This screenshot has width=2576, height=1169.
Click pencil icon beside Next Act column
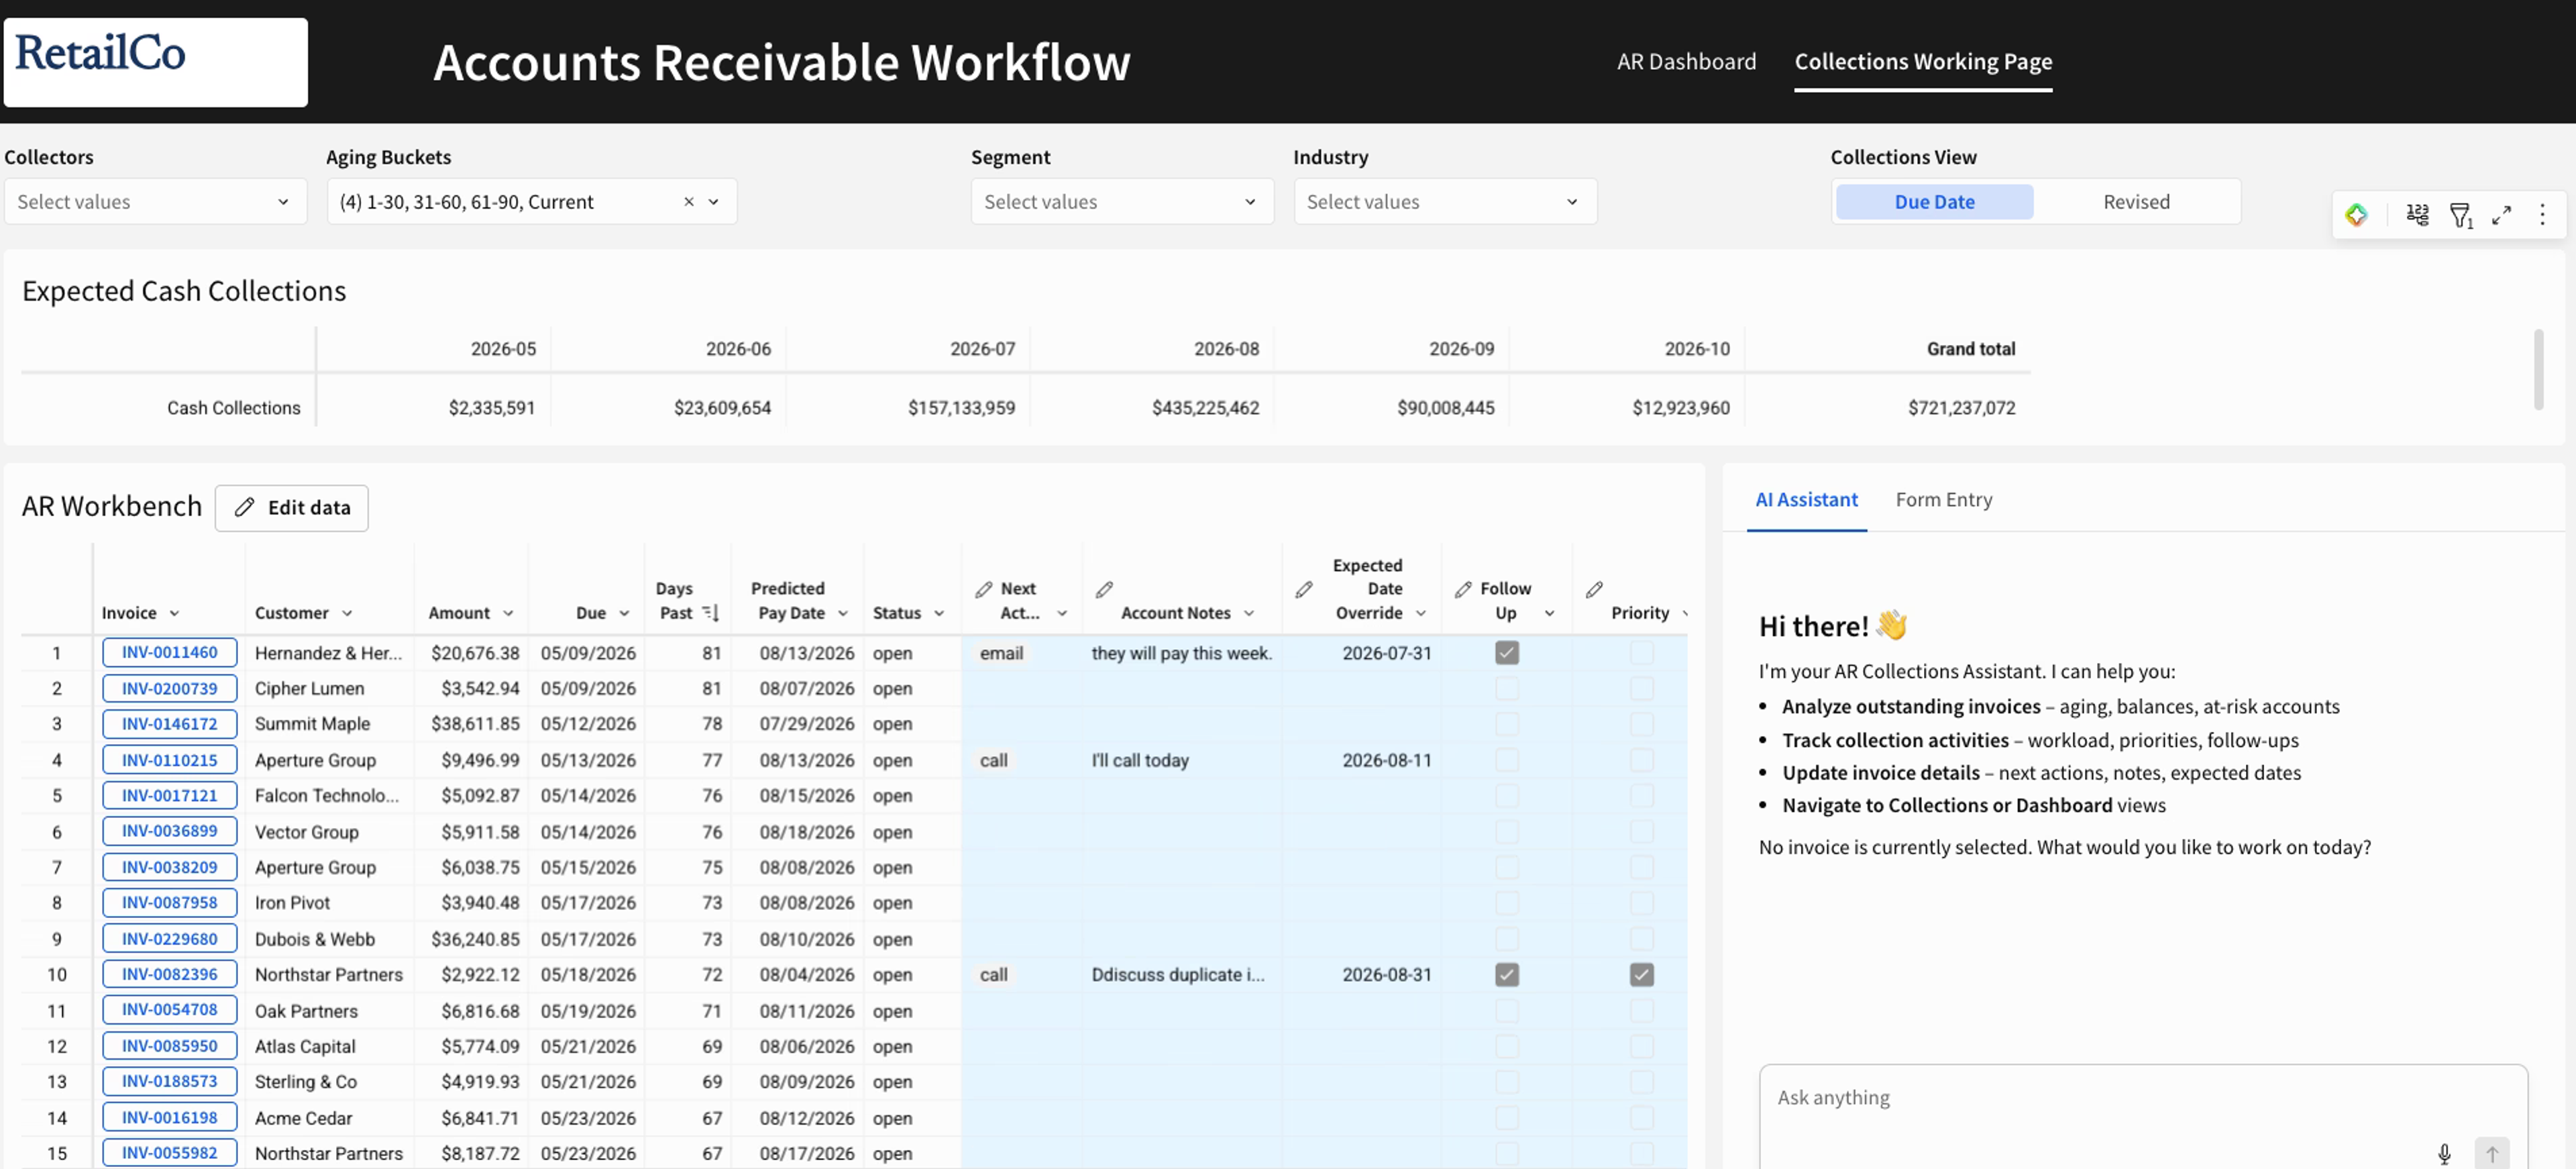point(984,589)
